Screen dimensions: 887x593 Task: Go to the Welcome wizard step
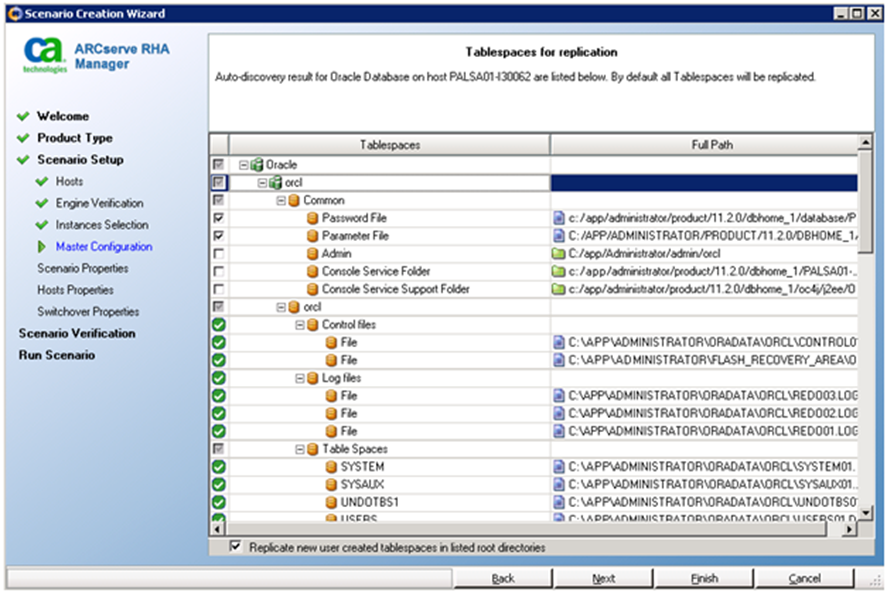(x=63, y=116)
